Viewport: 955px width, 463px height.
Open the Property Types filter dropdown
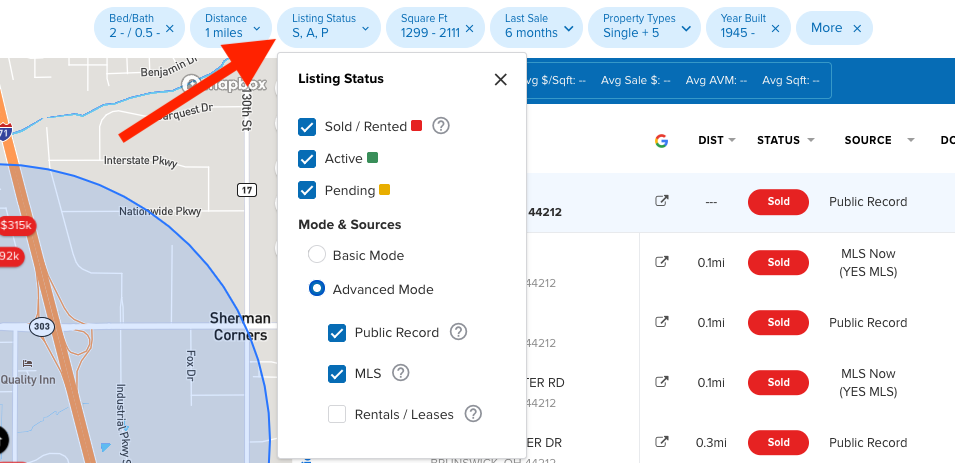pos(647,27)
